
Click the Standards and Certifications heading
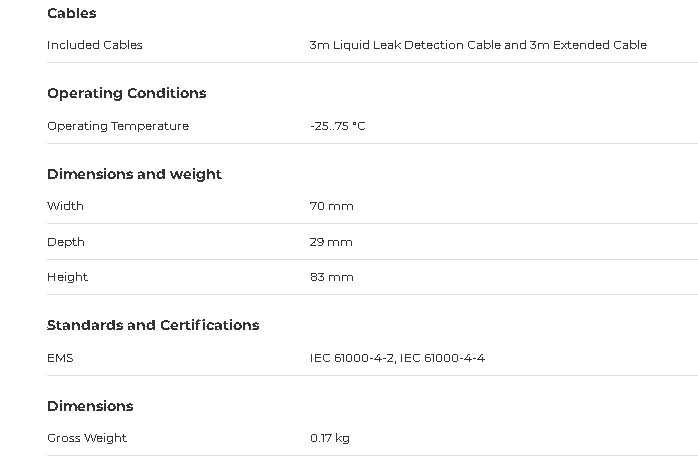point(153,325)
